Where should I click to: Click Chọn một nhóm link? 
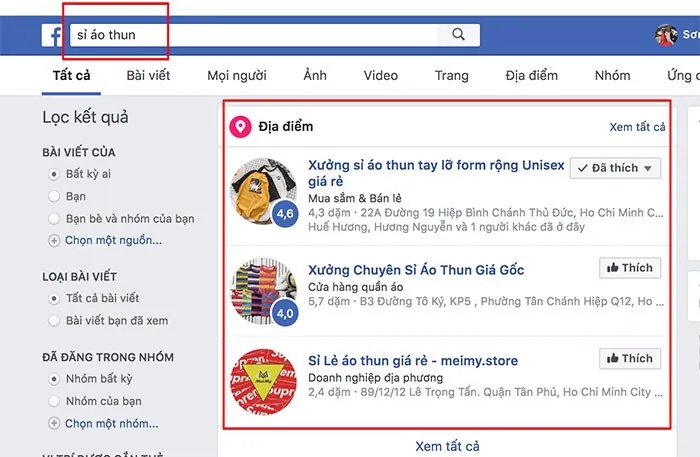112,424
